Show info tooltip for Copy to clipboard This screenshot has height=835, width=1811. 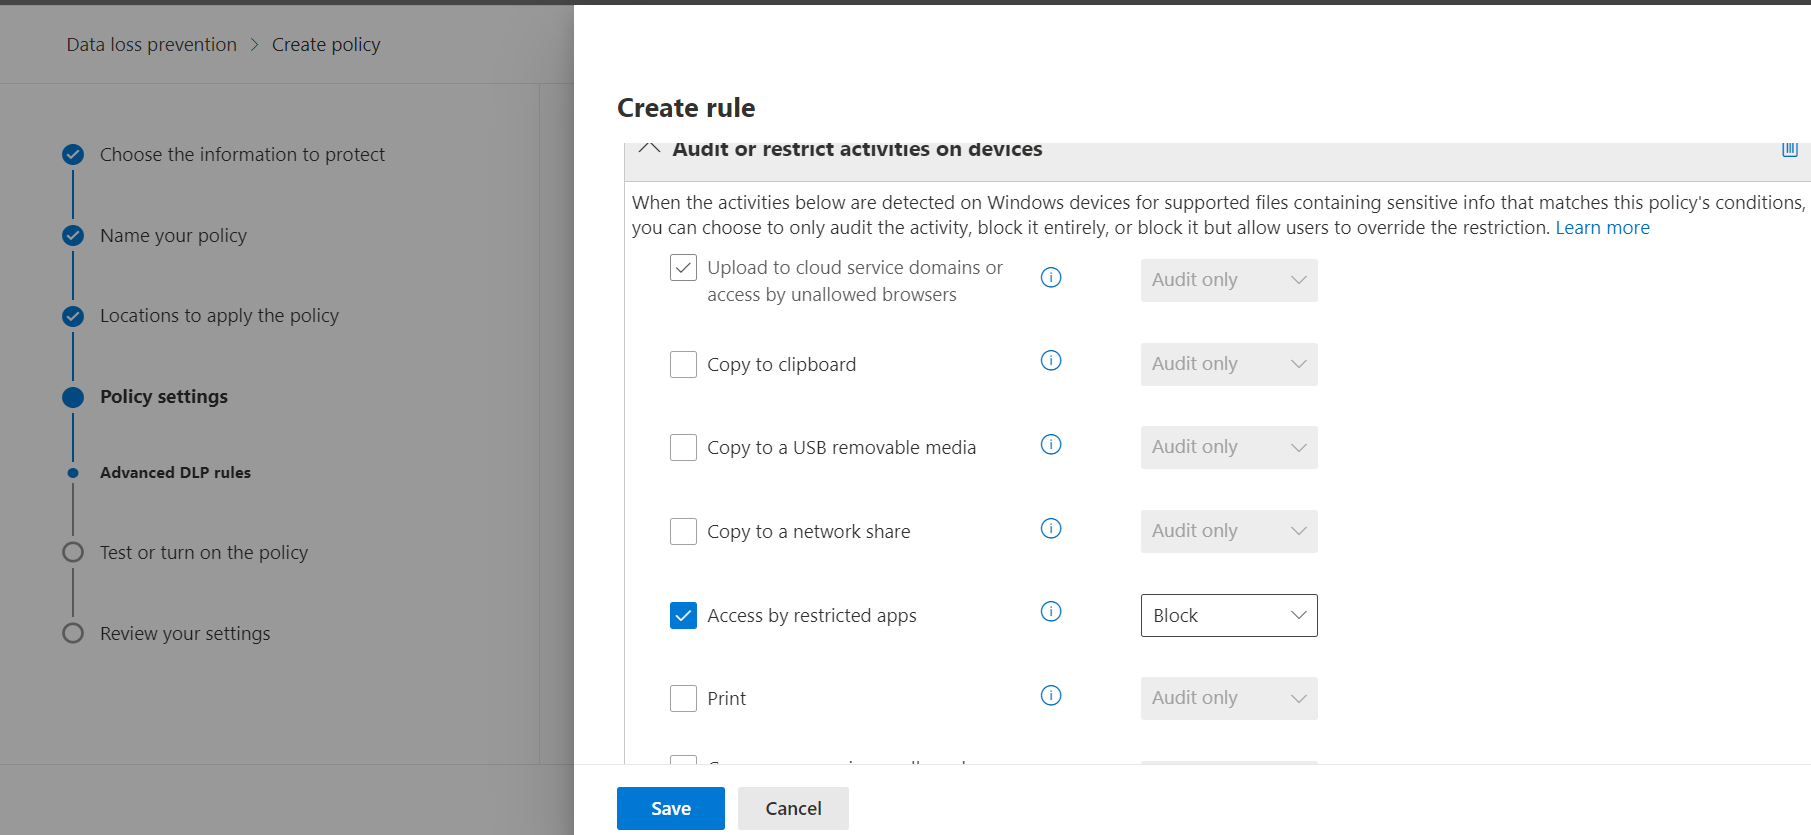[1051, 361]
